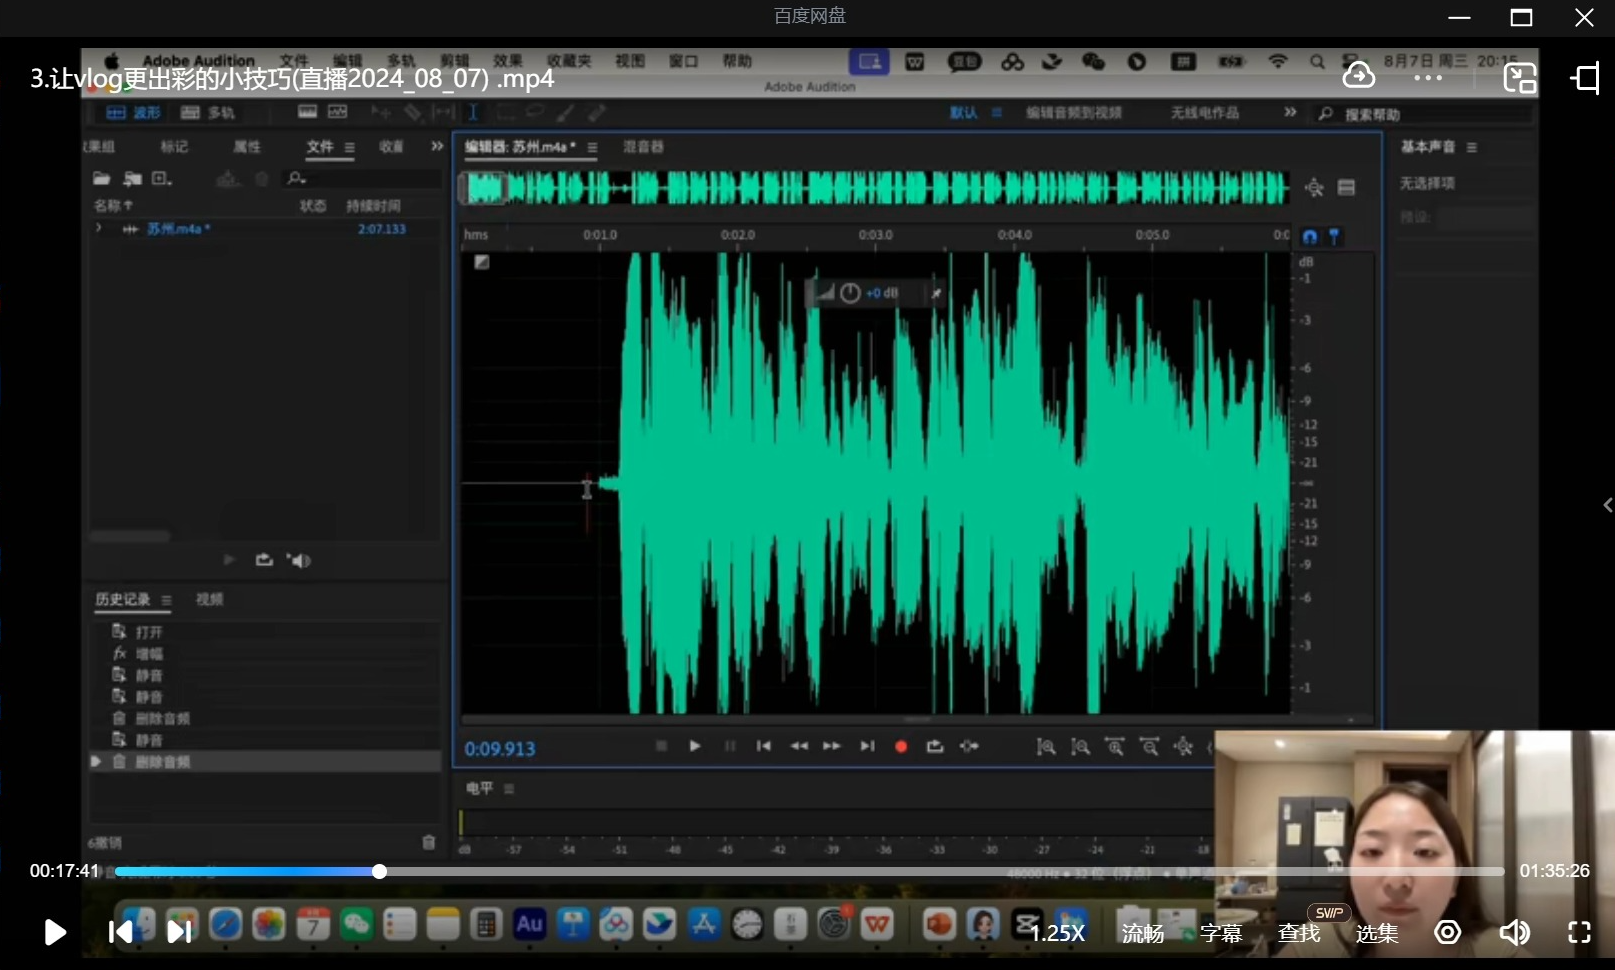Click the cloud save icon at top right
Screen dimensions: 1615x970
point(1358,76)
